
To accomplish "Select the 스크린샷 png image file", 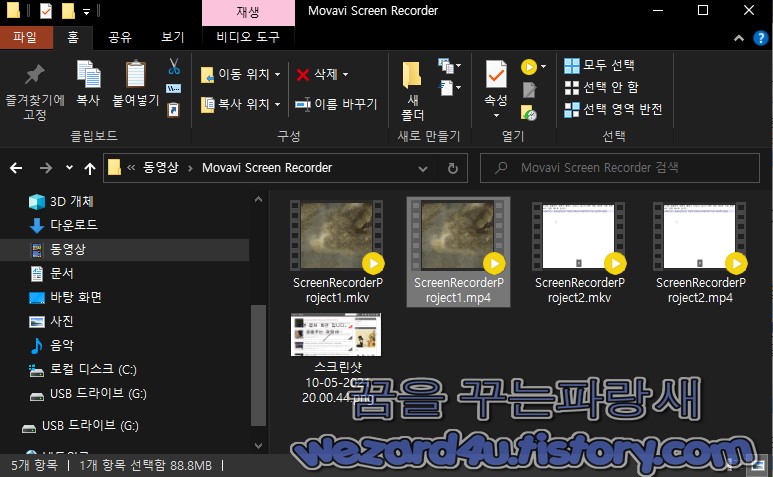I will point(337,359).
